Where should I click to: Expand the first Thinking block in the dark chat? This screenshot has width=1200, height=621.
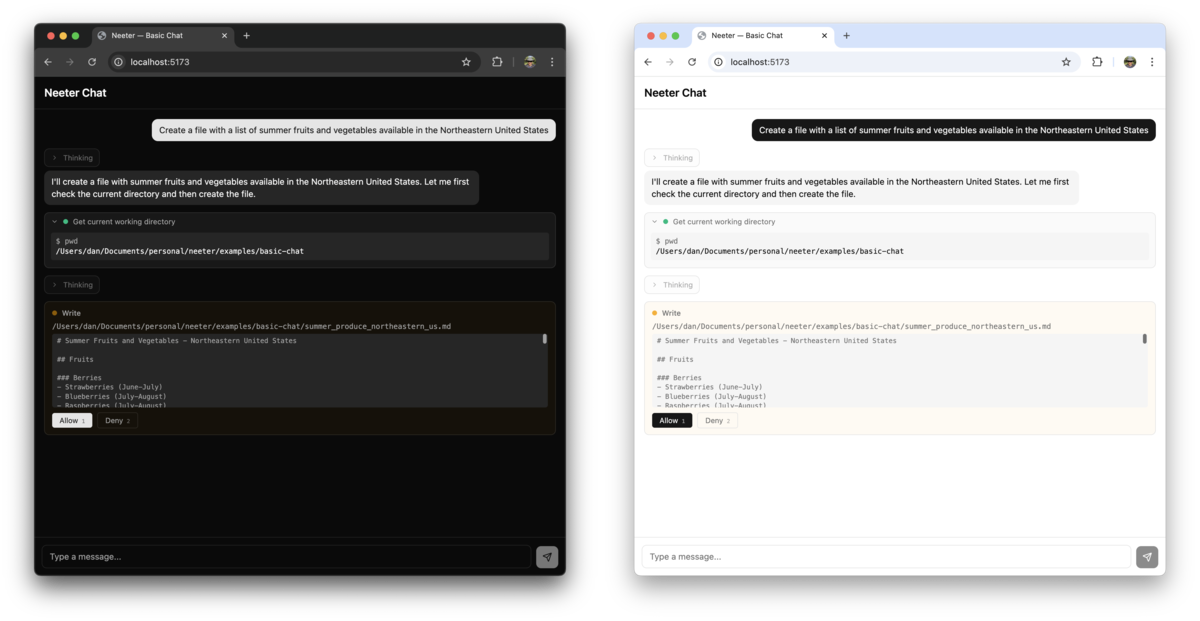72,158
